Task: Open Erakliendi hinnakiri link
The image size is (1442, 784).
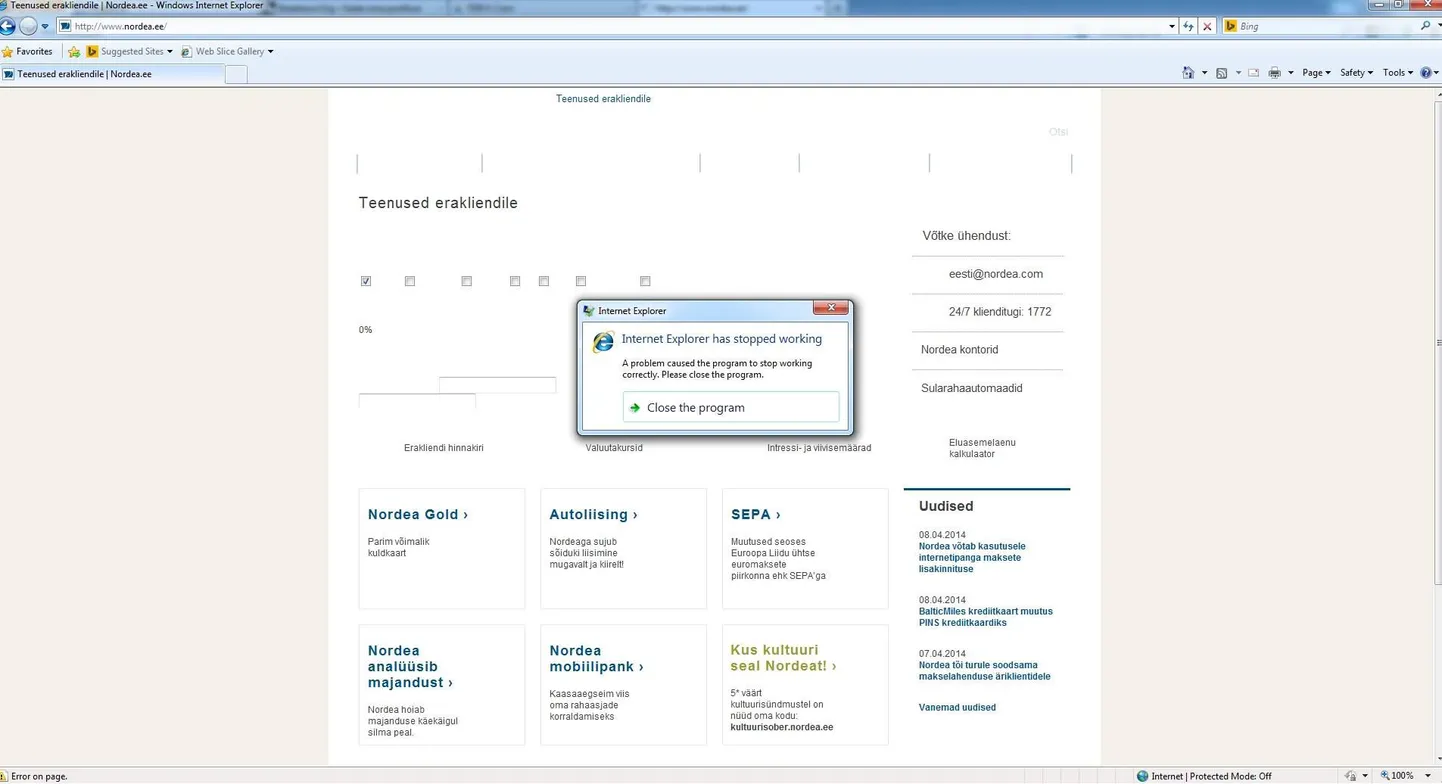Action: pos(444,448)
